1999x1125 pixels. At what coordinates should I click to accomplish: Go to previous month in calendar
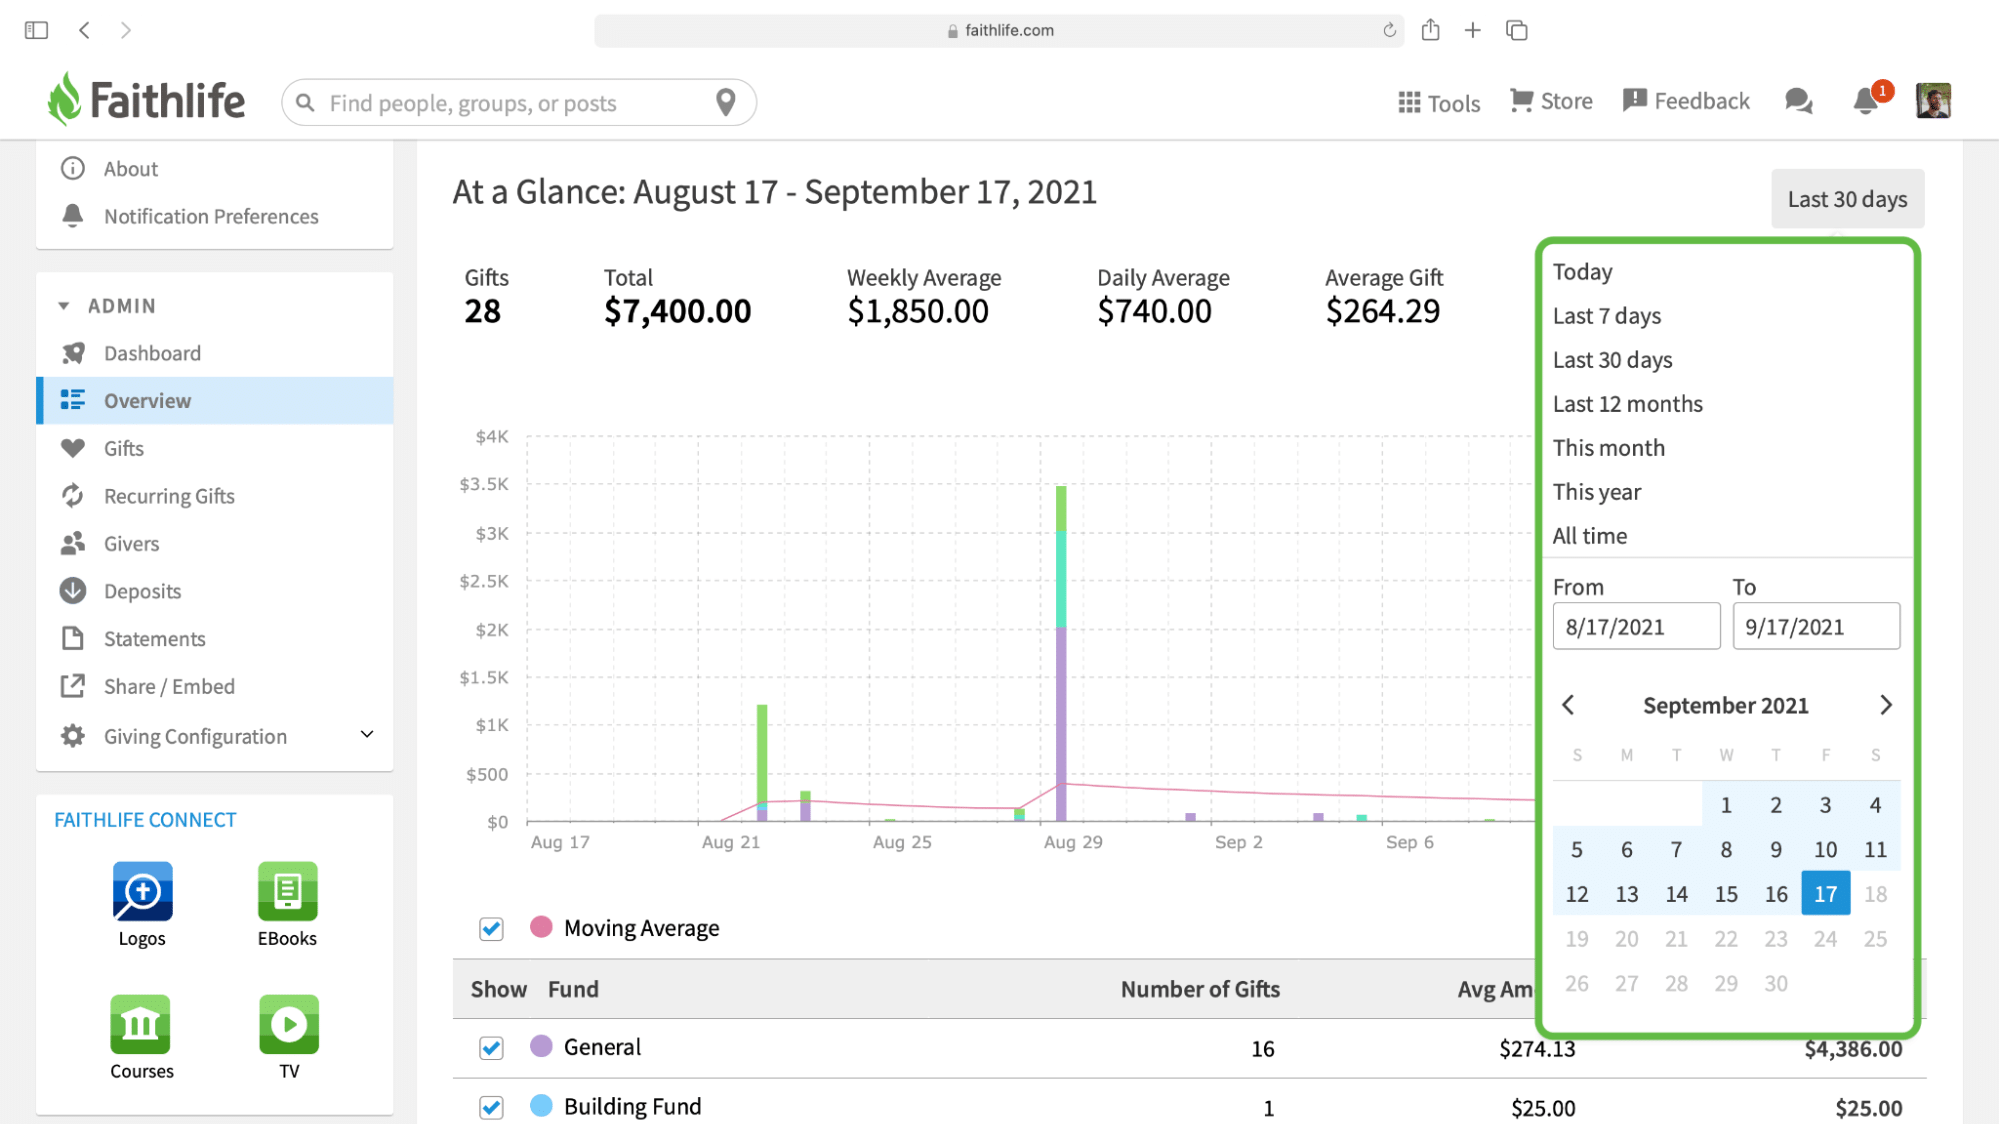1568,705
